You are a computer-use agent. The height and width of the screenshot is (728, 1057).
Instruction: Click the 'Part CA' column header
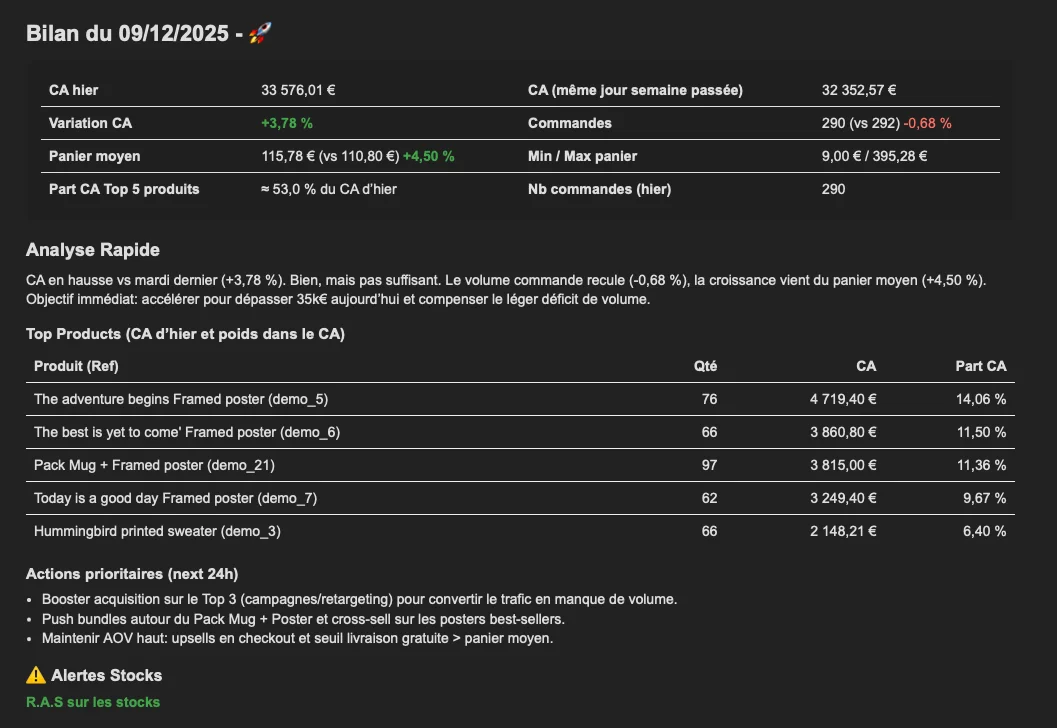pyautogui.click(x=980, y=366)
